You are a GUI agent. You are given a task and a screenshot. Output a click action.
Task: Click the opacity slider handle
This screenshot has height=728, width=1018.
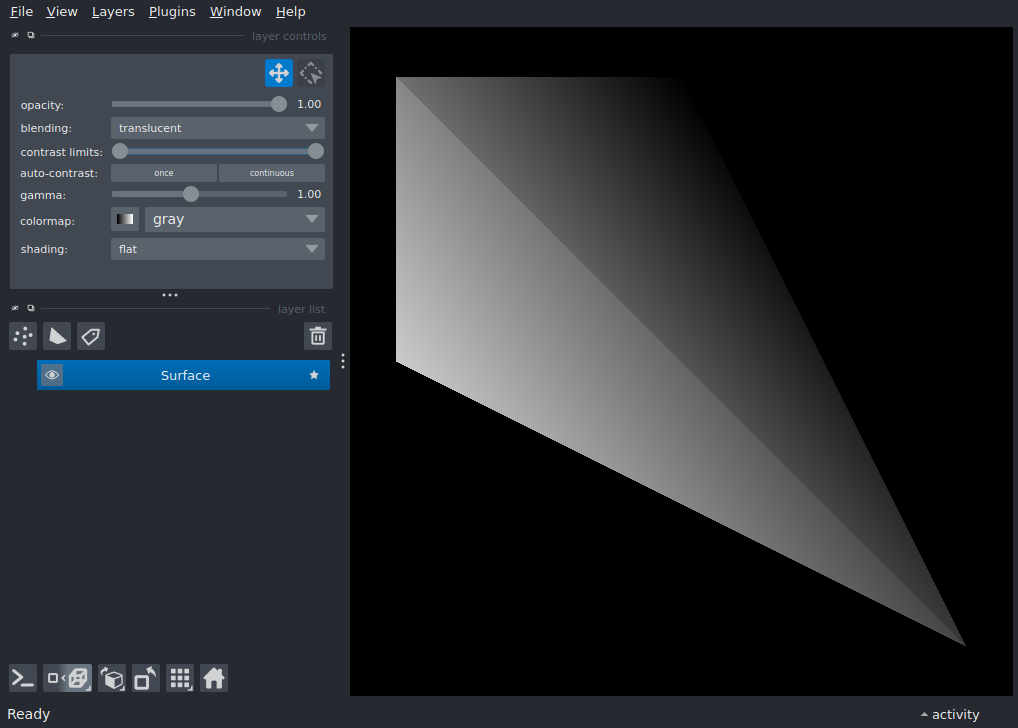point(279,104)
